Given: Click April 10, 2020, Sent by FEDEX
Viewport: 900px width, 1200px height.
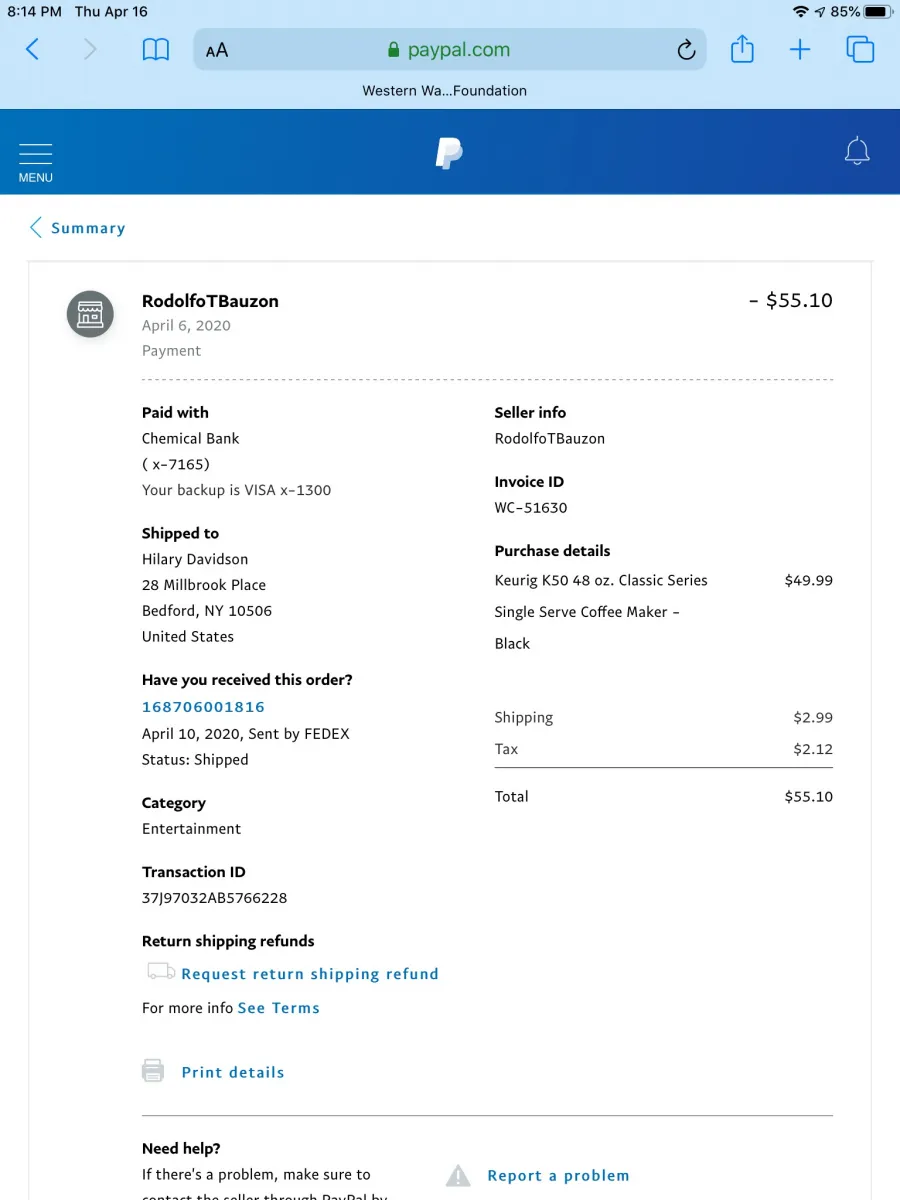Looking at the screenshot, I should [246, 734].
